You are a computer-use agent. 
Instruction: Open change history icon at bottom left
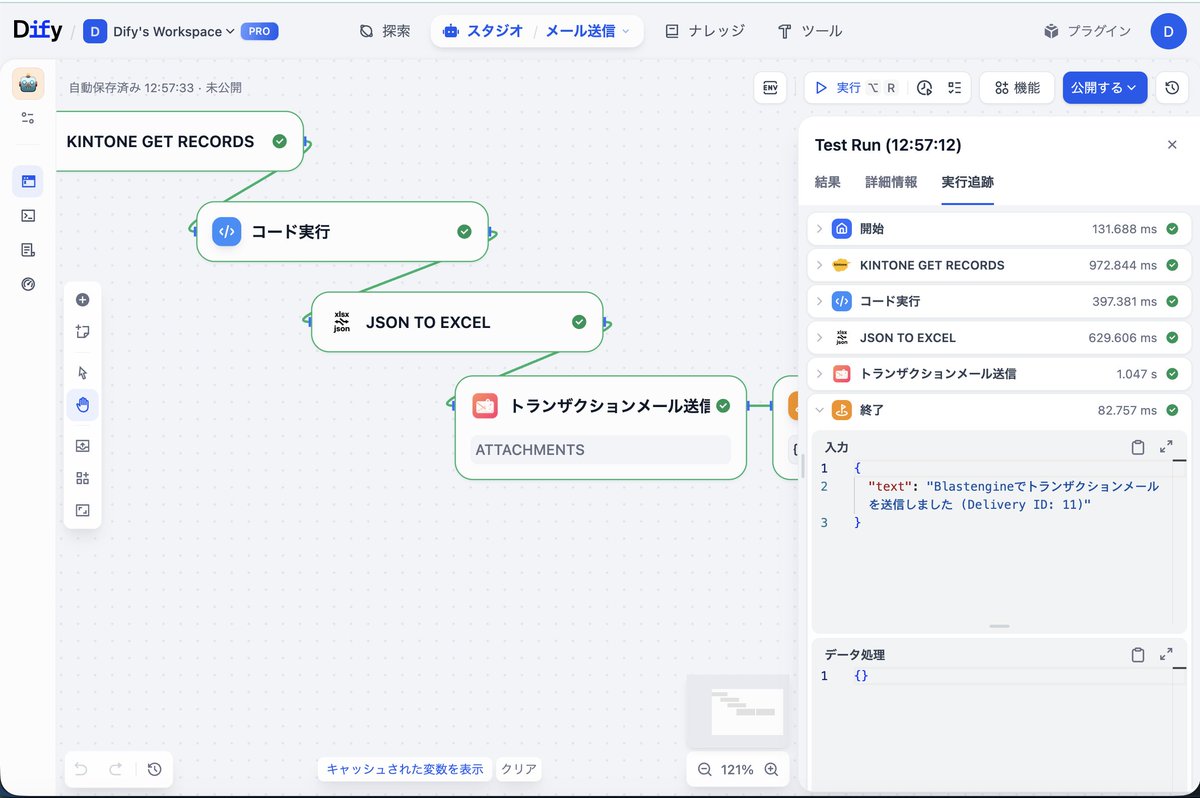coord(154,769)
